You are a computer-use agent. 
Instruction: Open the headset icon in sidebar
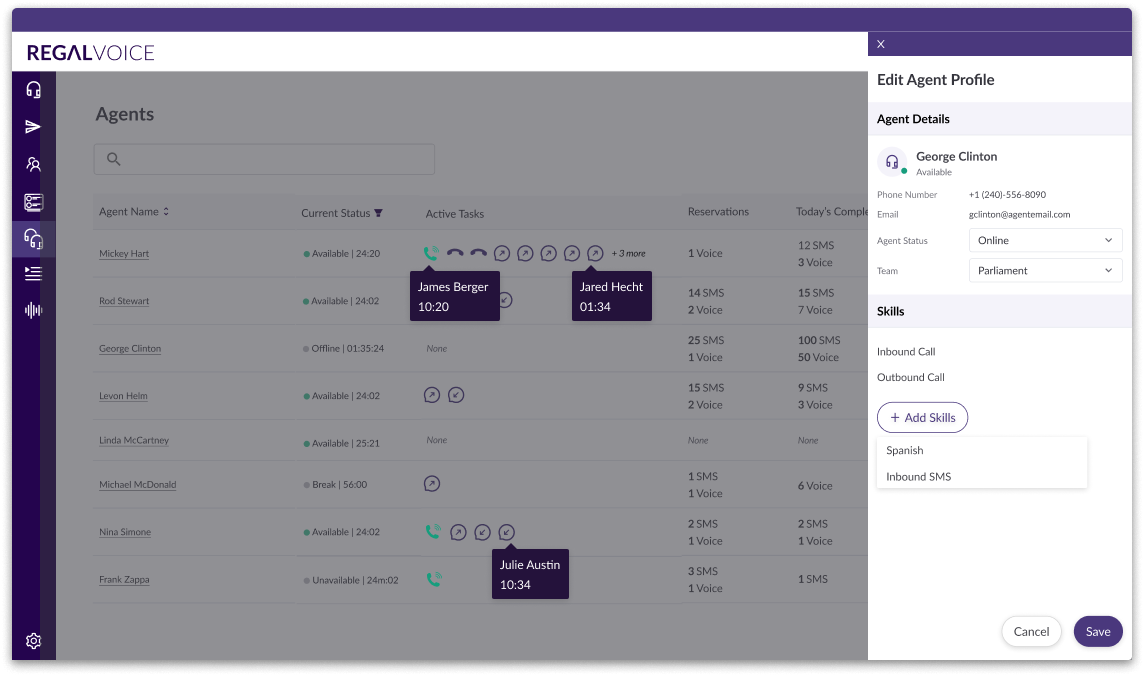click(34, 90)
